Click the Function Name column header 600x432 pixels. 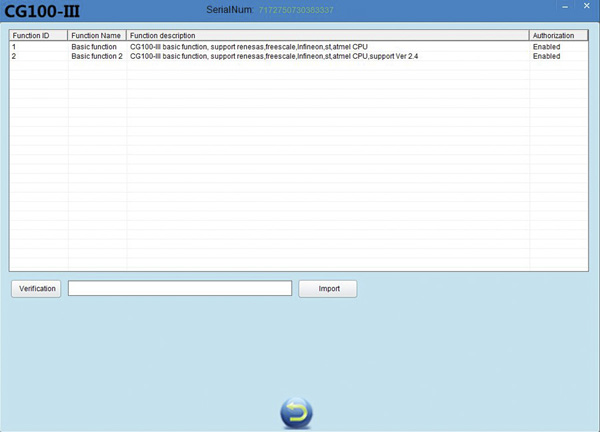(97, 36)
